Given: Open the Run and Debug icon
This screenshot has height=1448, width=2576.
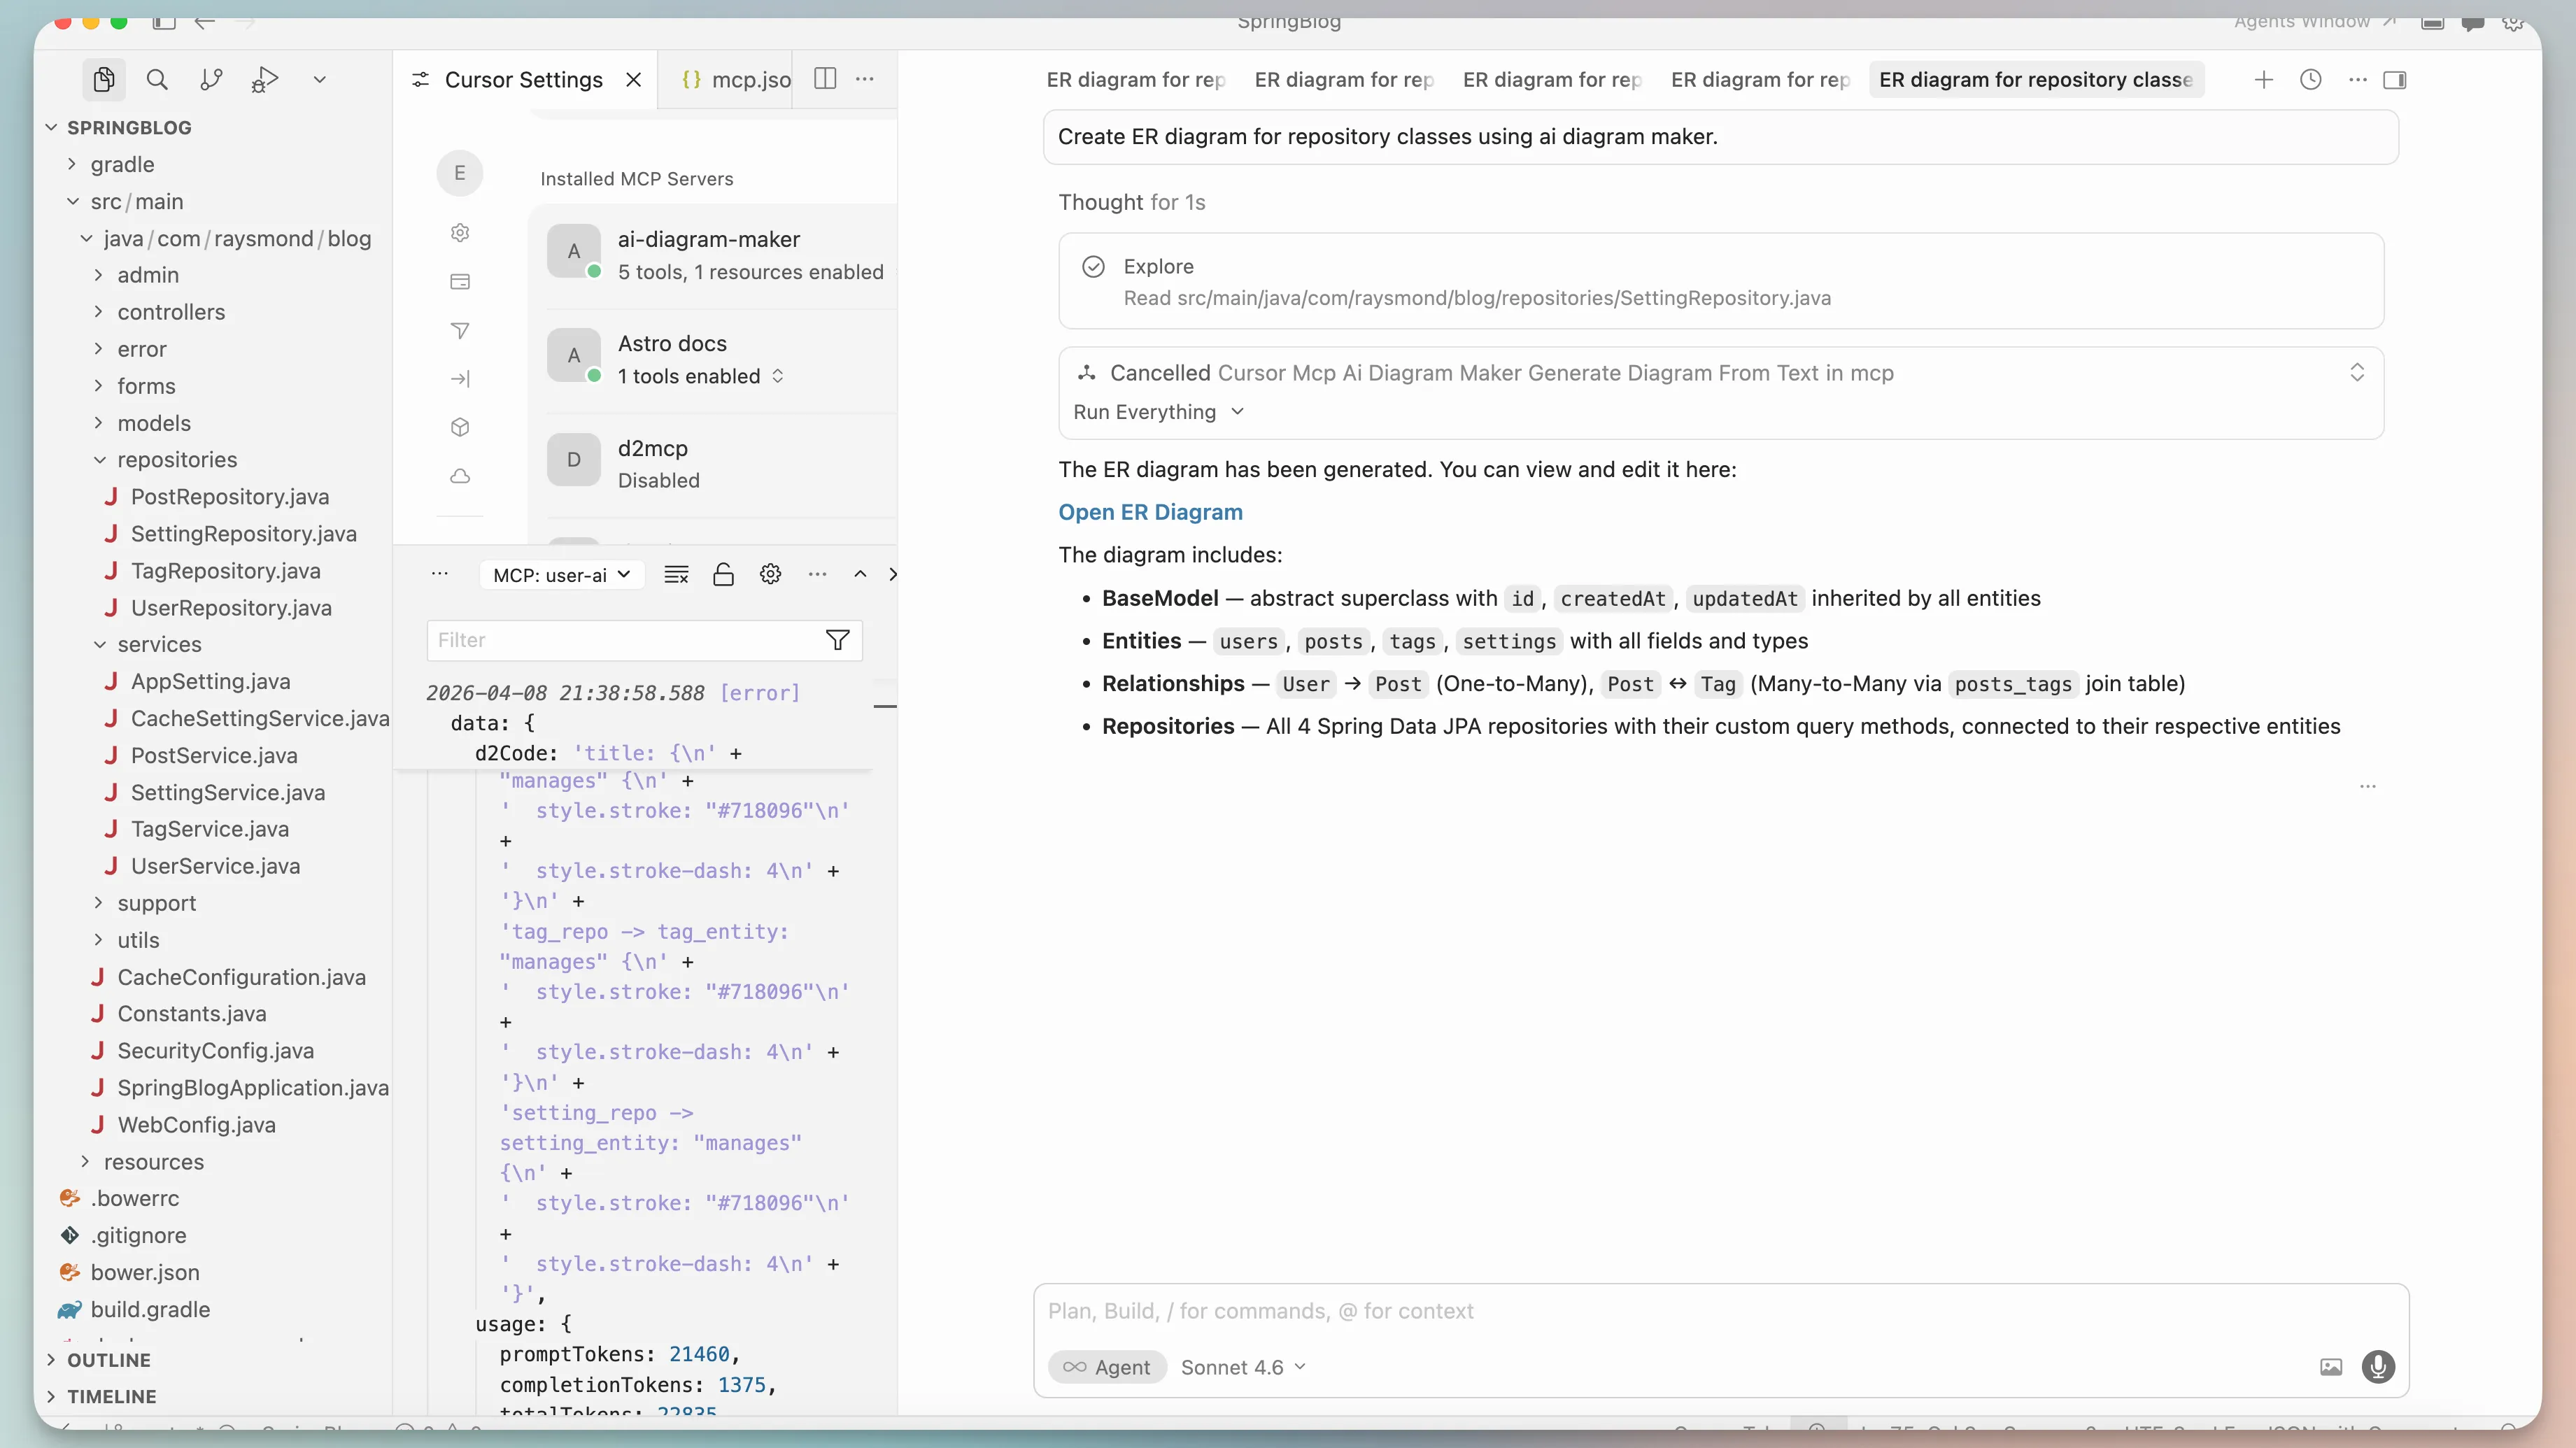Looking at the screenshot, I should click(265, 79).
